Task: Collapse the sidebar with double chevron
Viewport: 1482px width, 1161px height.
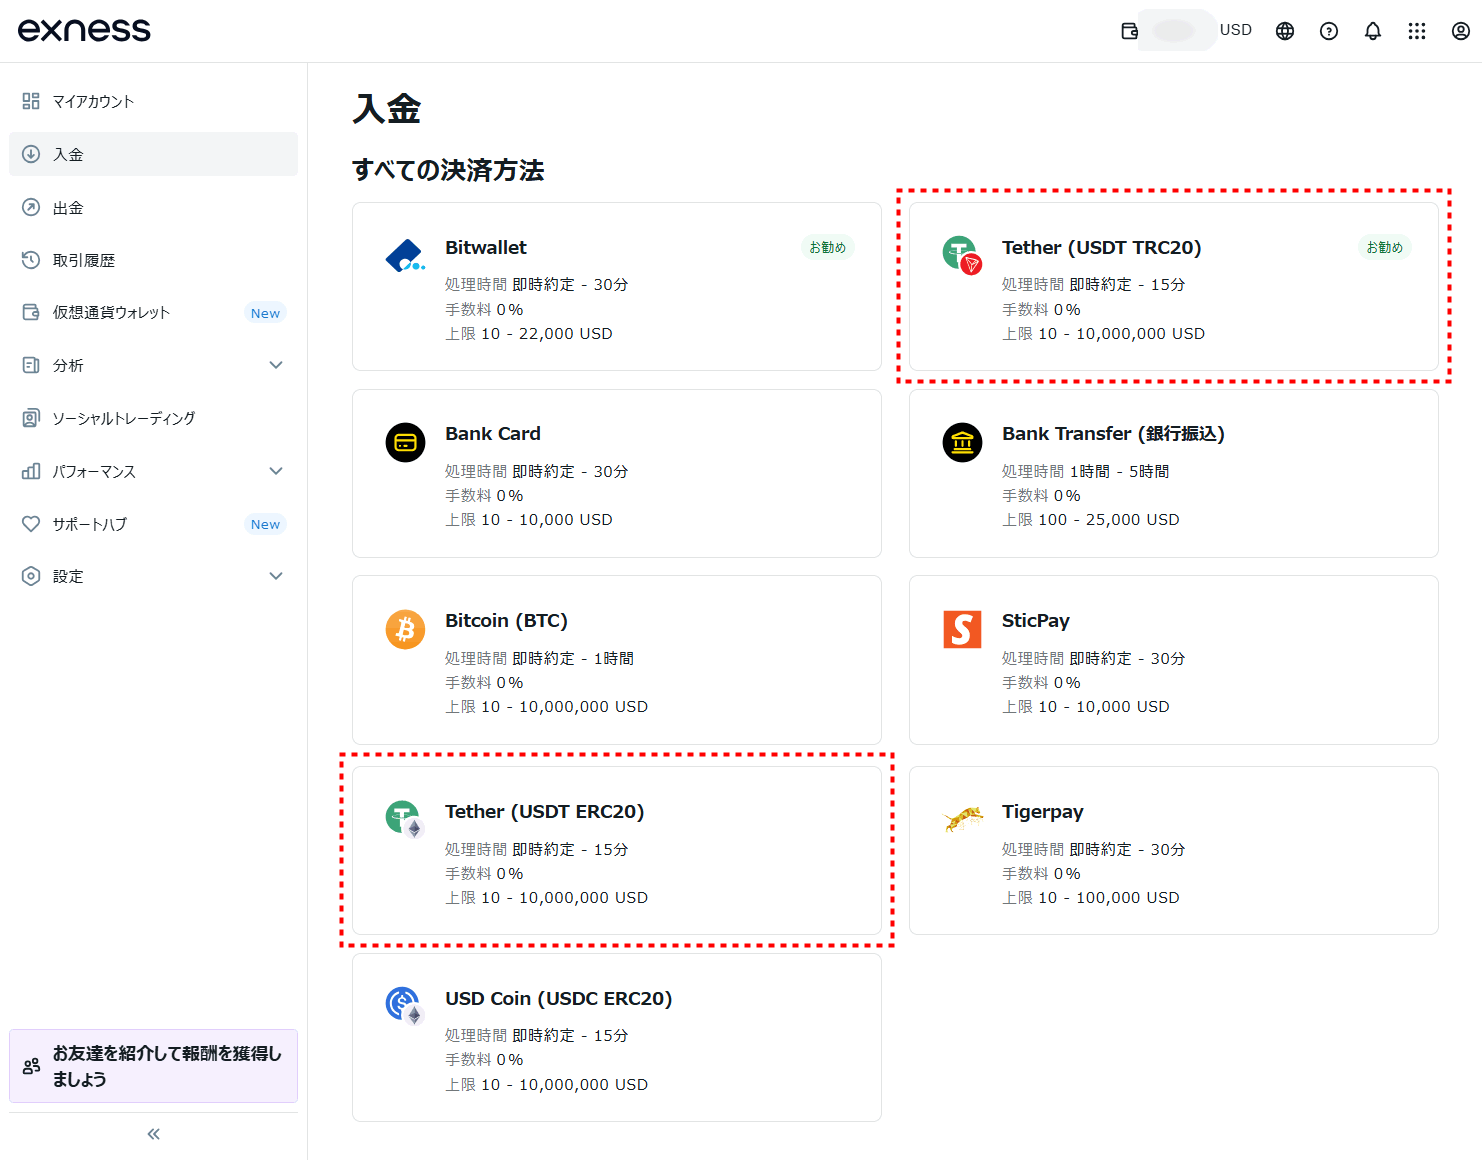Action: coord(153,1134)
